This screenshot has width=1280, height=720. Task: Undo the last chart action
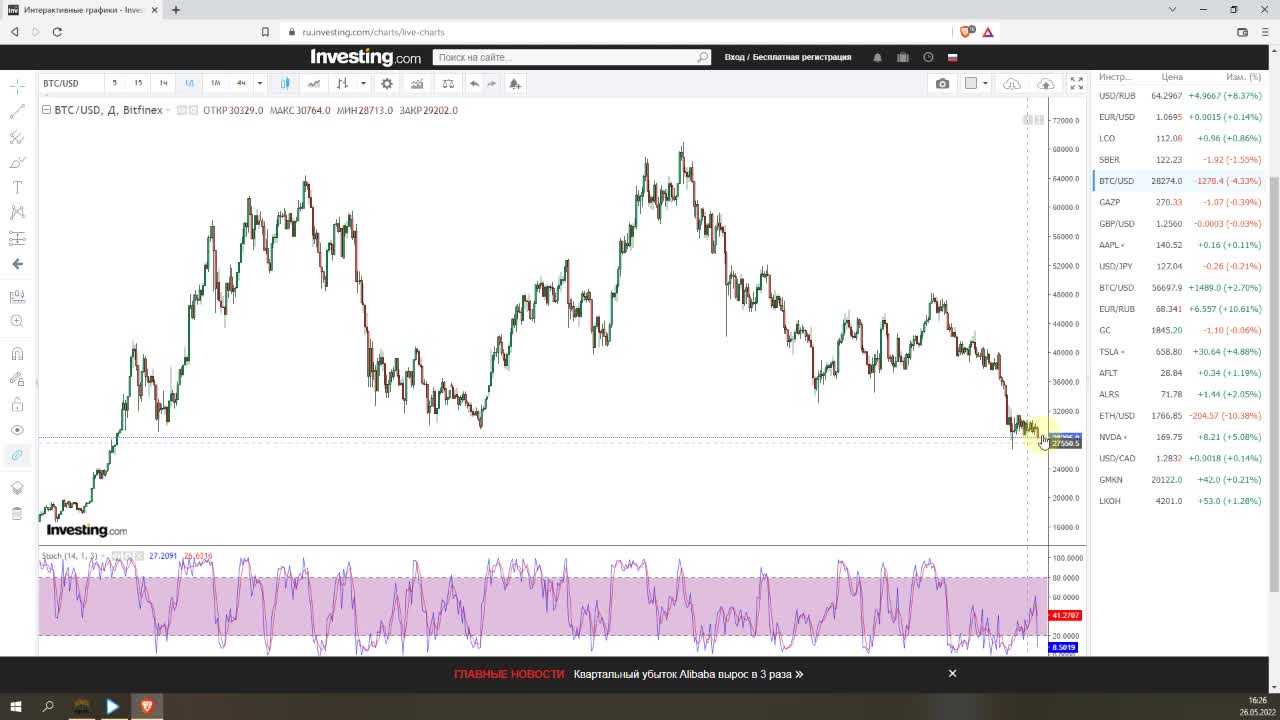474,83
